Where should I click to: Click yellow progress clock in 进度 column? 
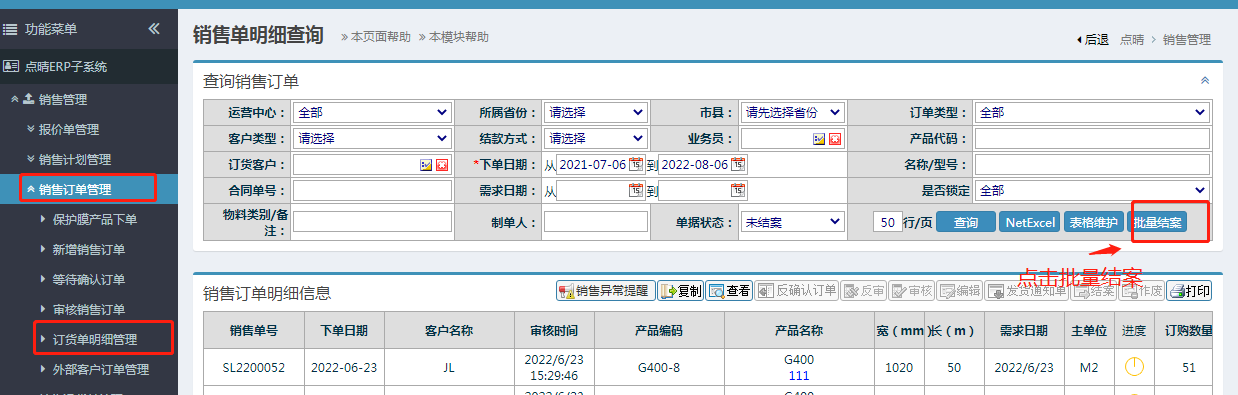(1133, 367)
